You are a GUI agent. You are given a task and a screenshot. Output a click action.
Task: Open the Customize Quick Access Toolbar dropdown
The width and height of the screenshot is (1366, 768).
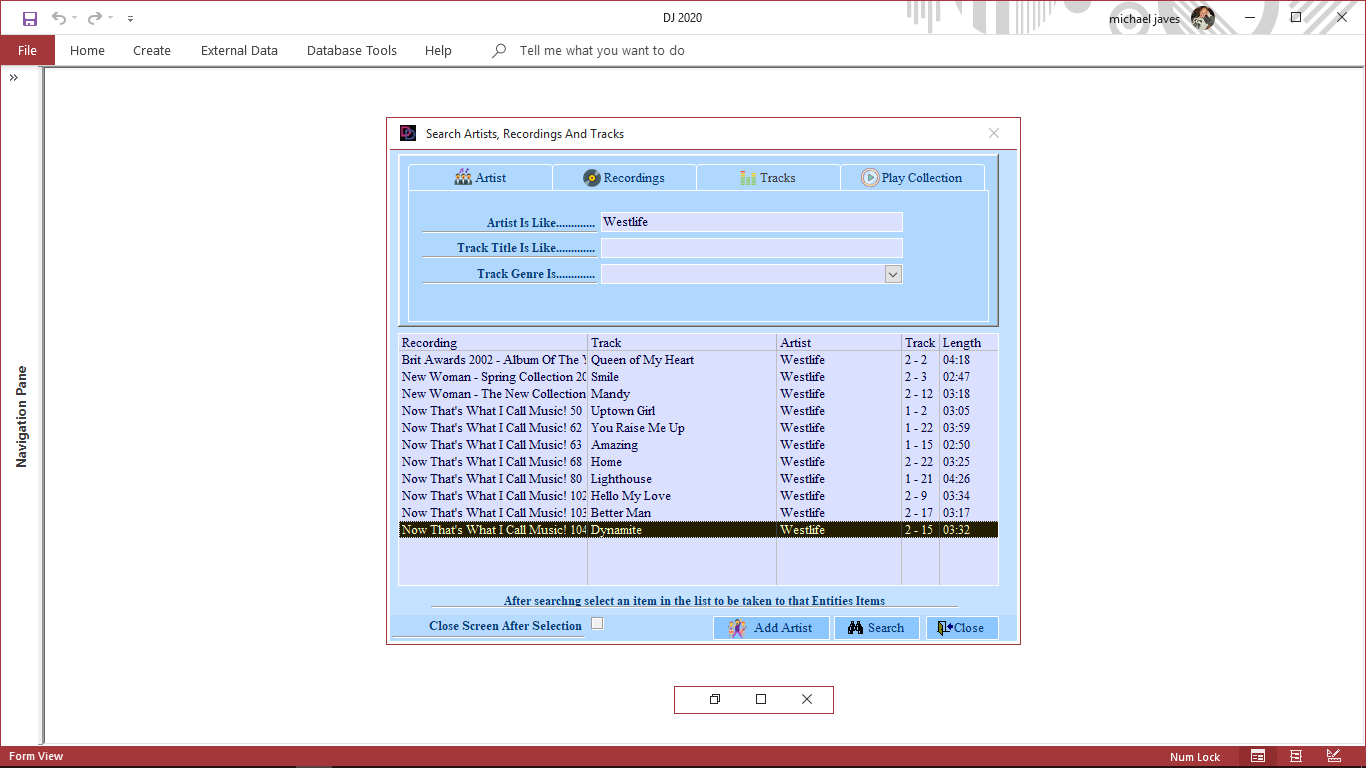[x=130, y=18]
